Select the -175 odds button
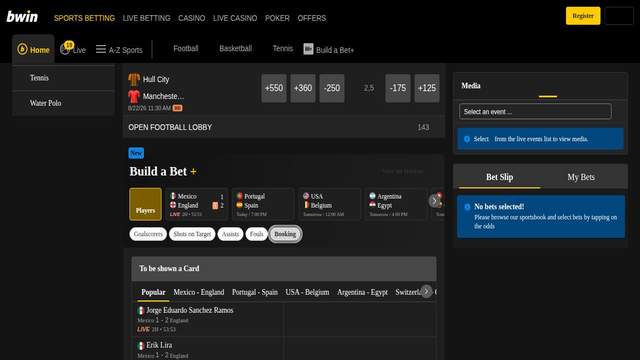 [398, 88]
